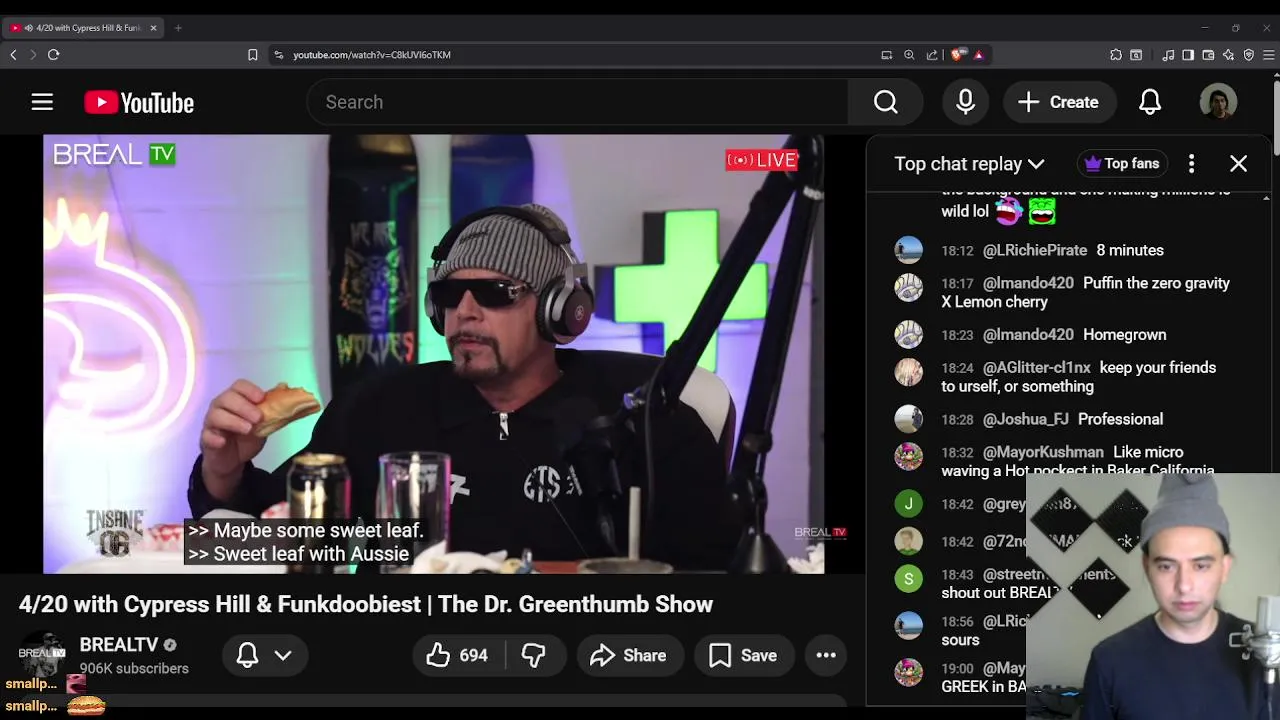Viewport: 1280px width, 720px height.
Task: Open Leo AI sparkle icon
Action: 1228,55
